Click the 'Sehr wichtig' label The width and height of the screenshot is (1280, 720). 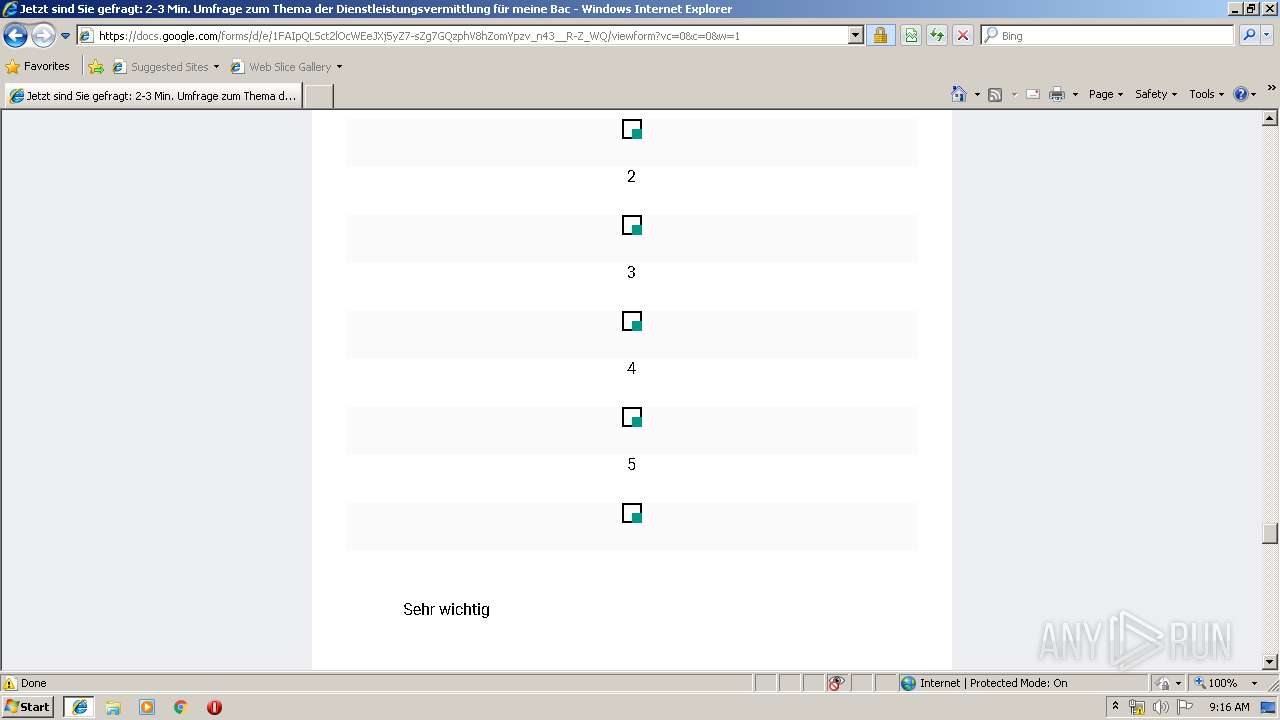click(446, 609)
